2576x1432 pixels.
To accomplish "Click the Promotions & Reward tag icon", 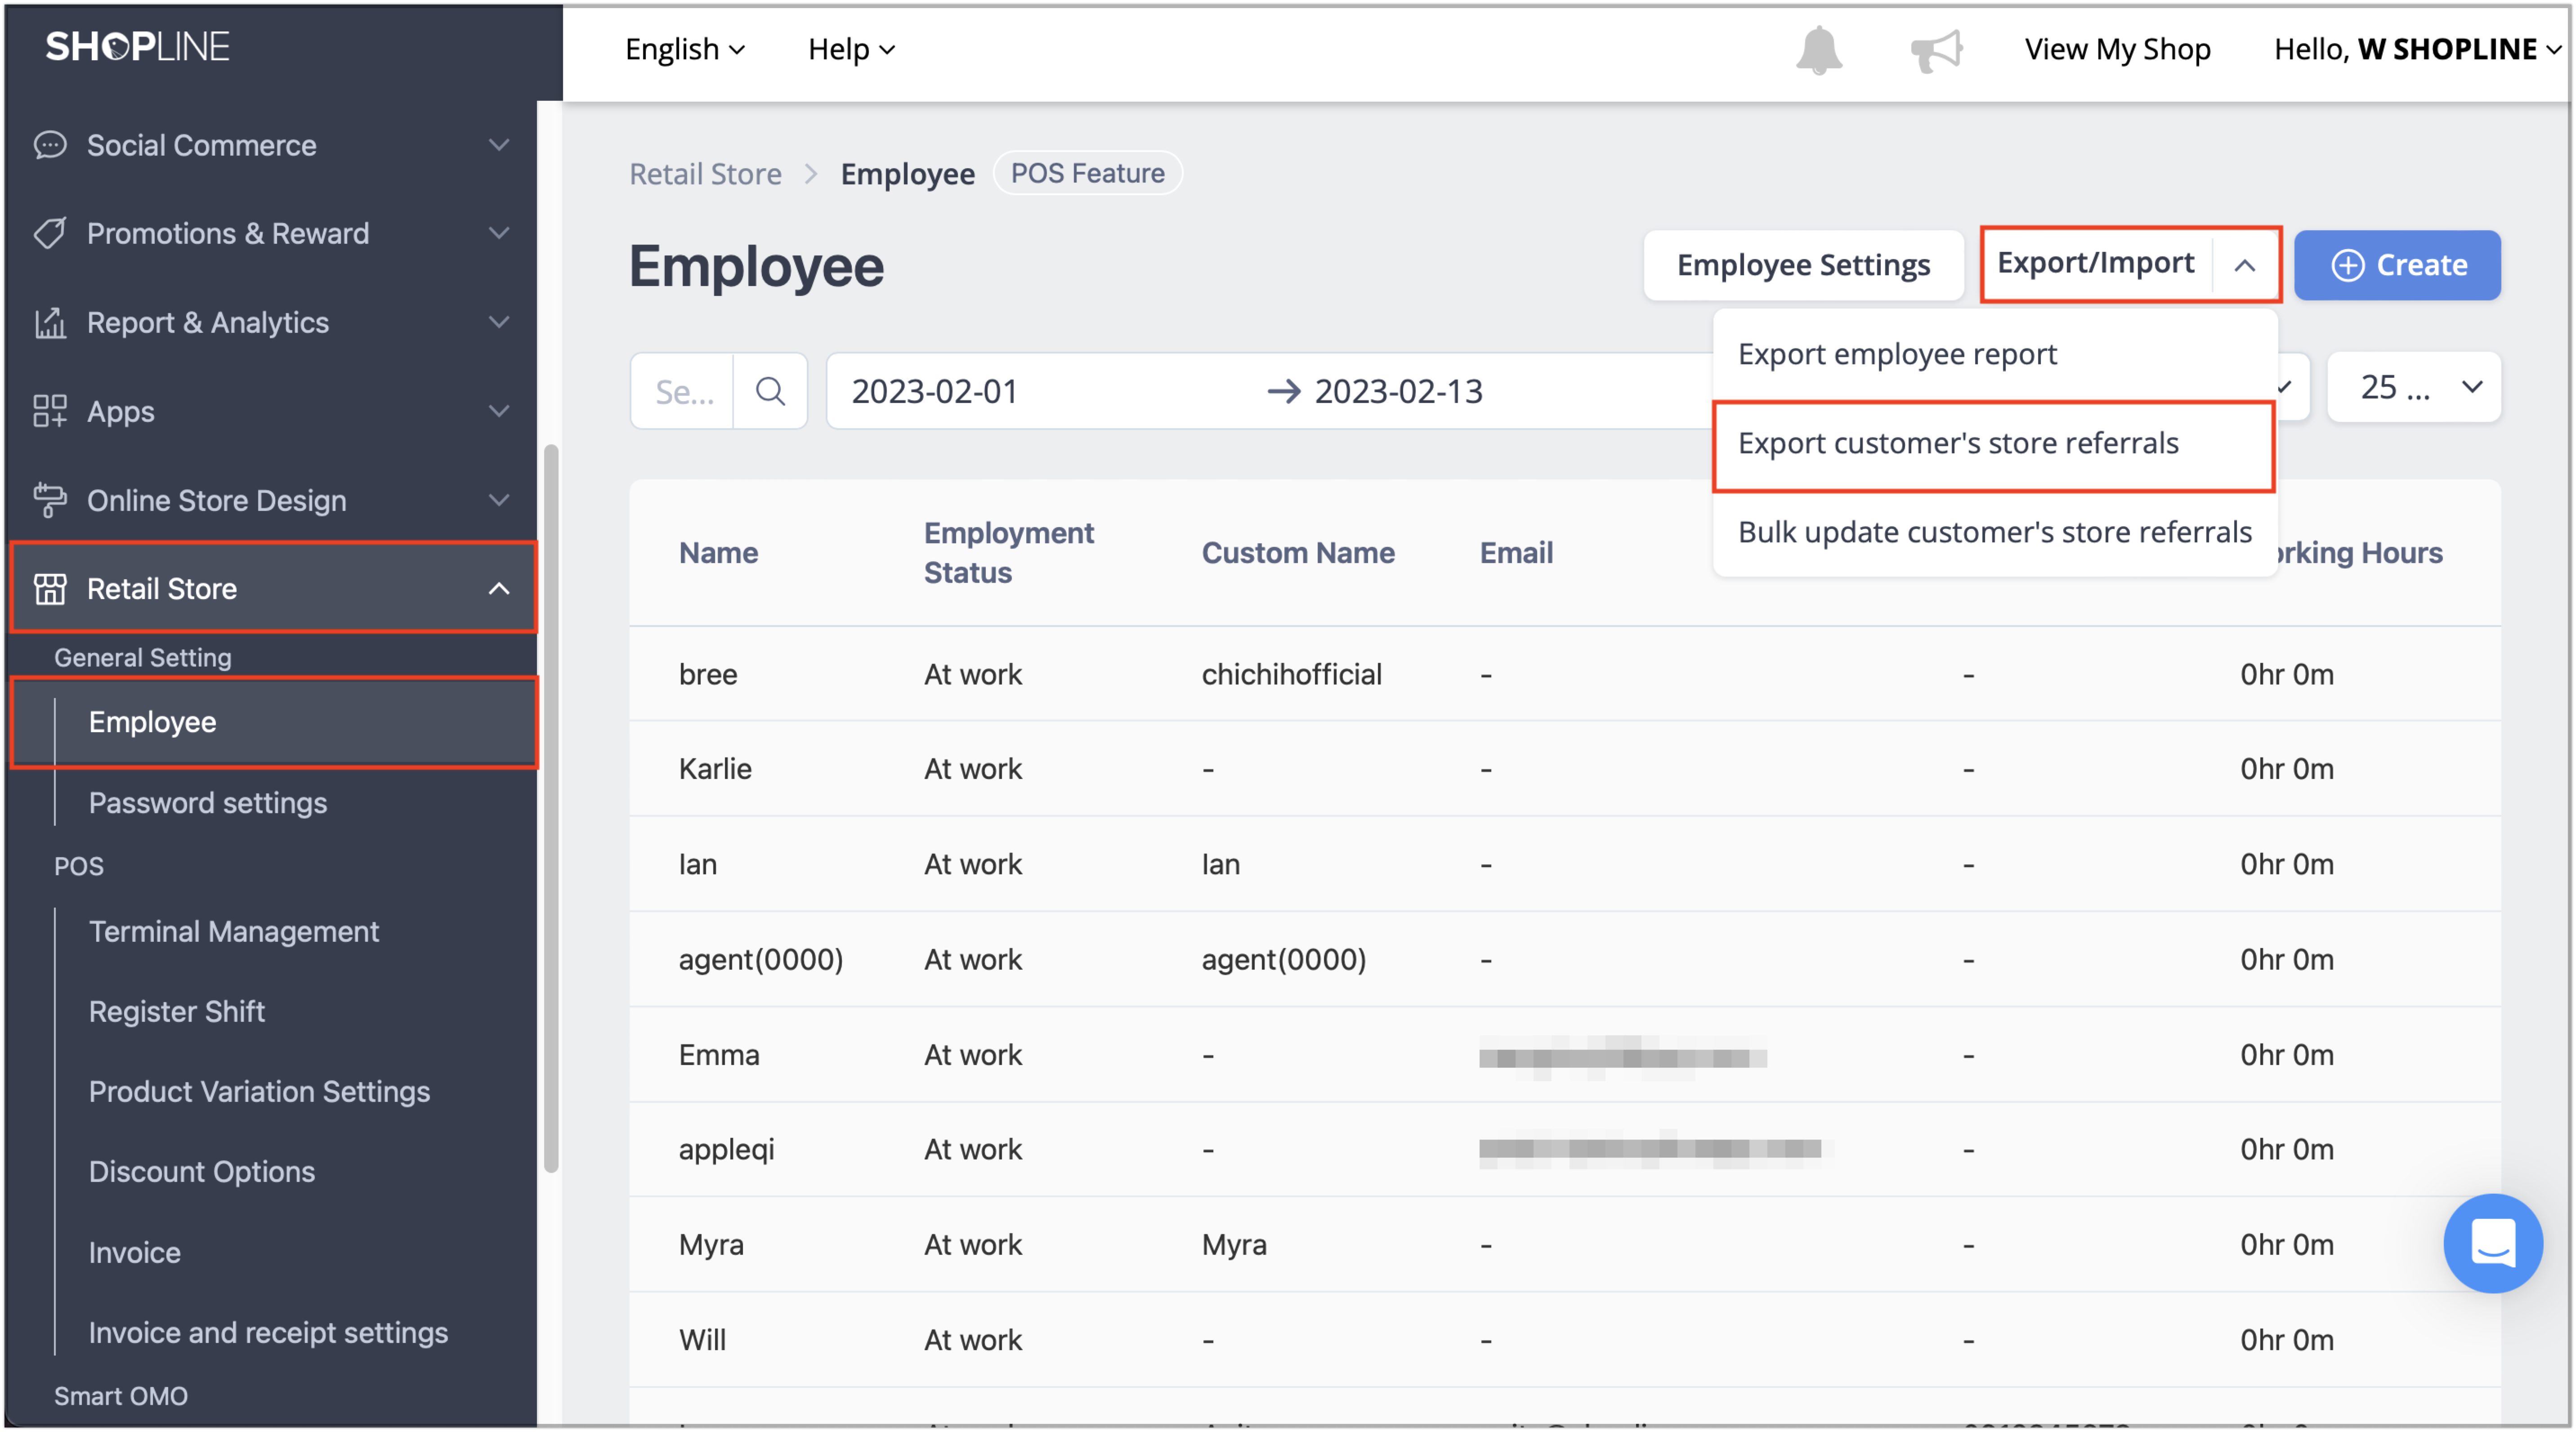I will pos(50,234).
